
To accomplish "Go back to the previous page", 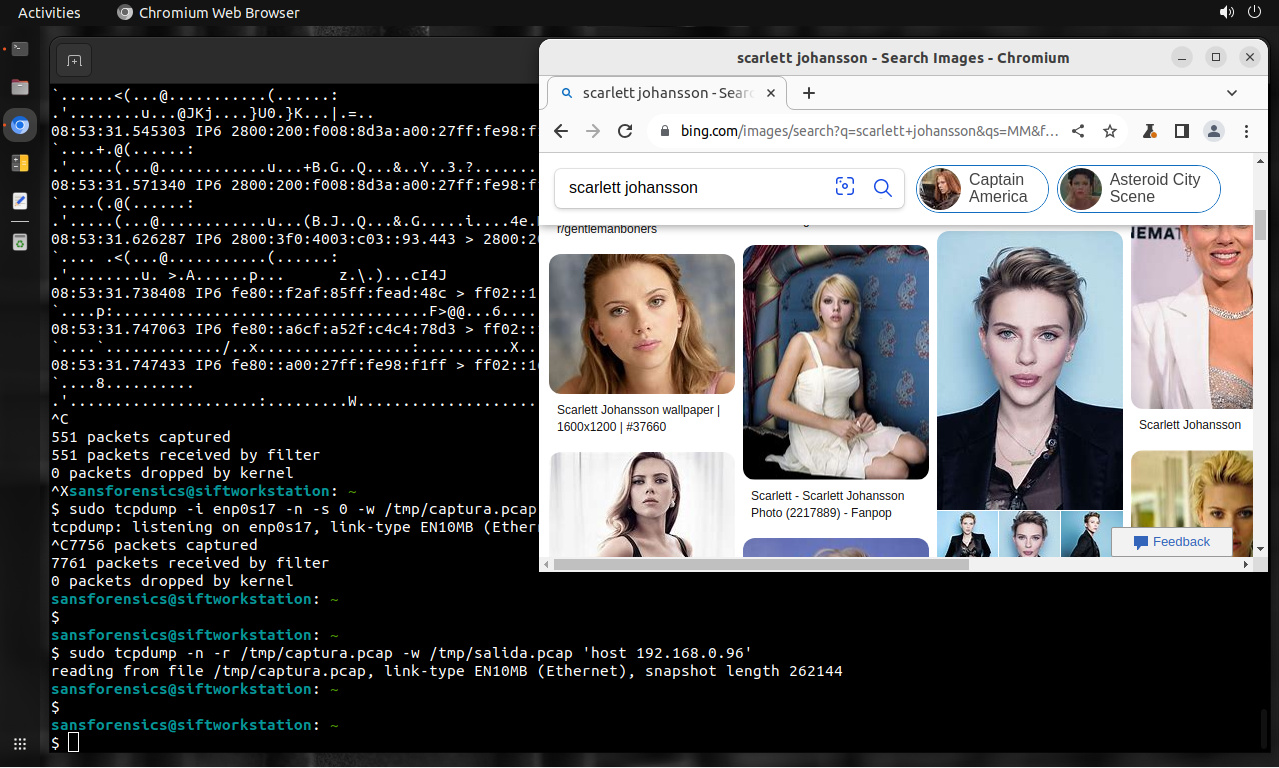I will click(x=561, y=131).
